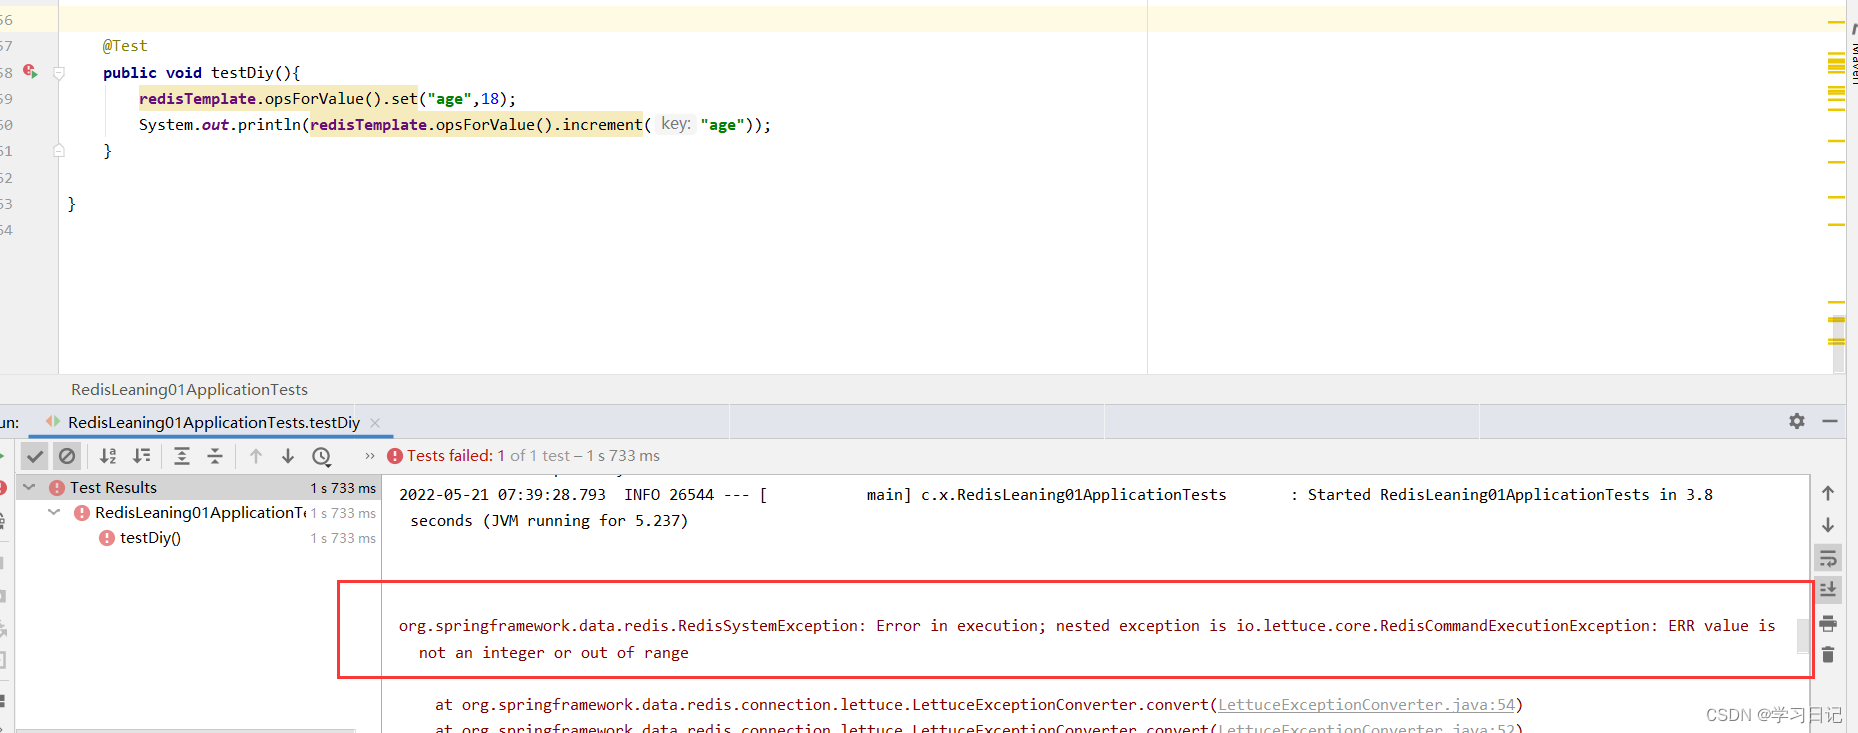Click 'not an integer or out of range' text
Screen dimensions: 1858x733
pos(553,653)
